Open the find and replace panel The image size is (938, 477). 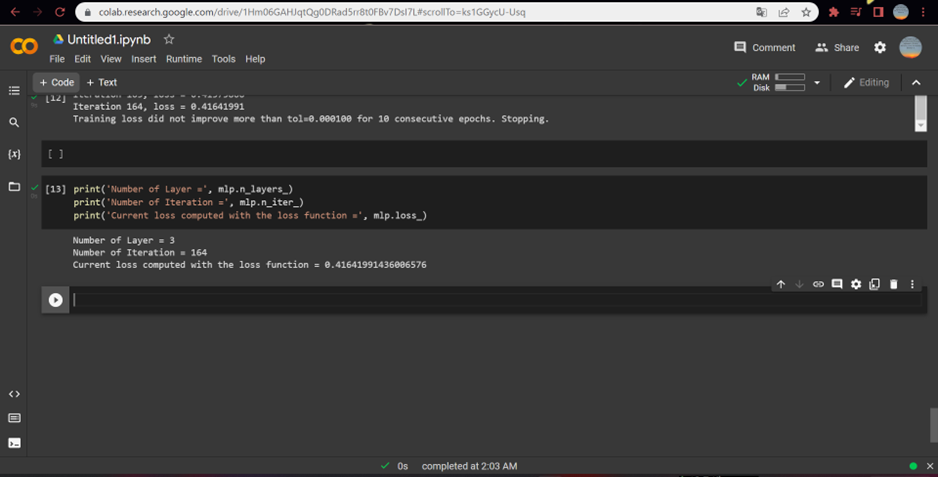(x=14, y=122)
